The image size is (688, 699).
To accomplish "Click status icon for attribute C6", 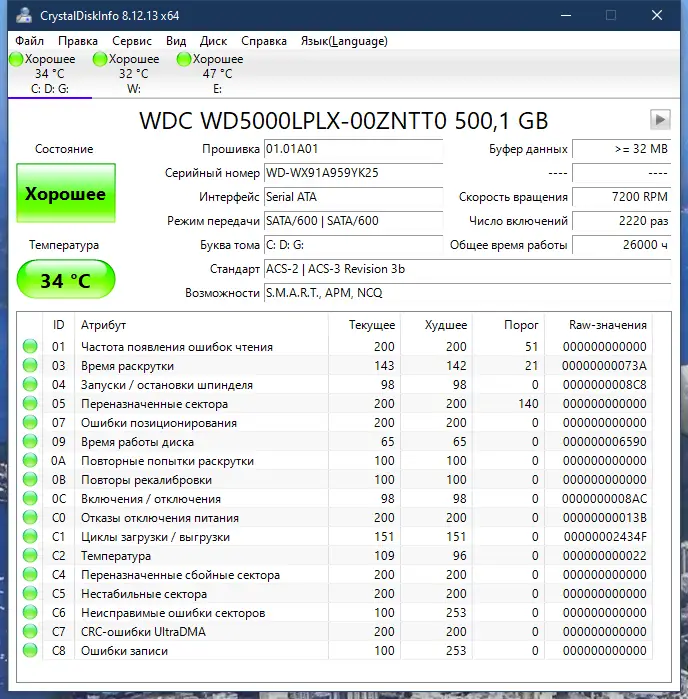I will pos(30,613).
